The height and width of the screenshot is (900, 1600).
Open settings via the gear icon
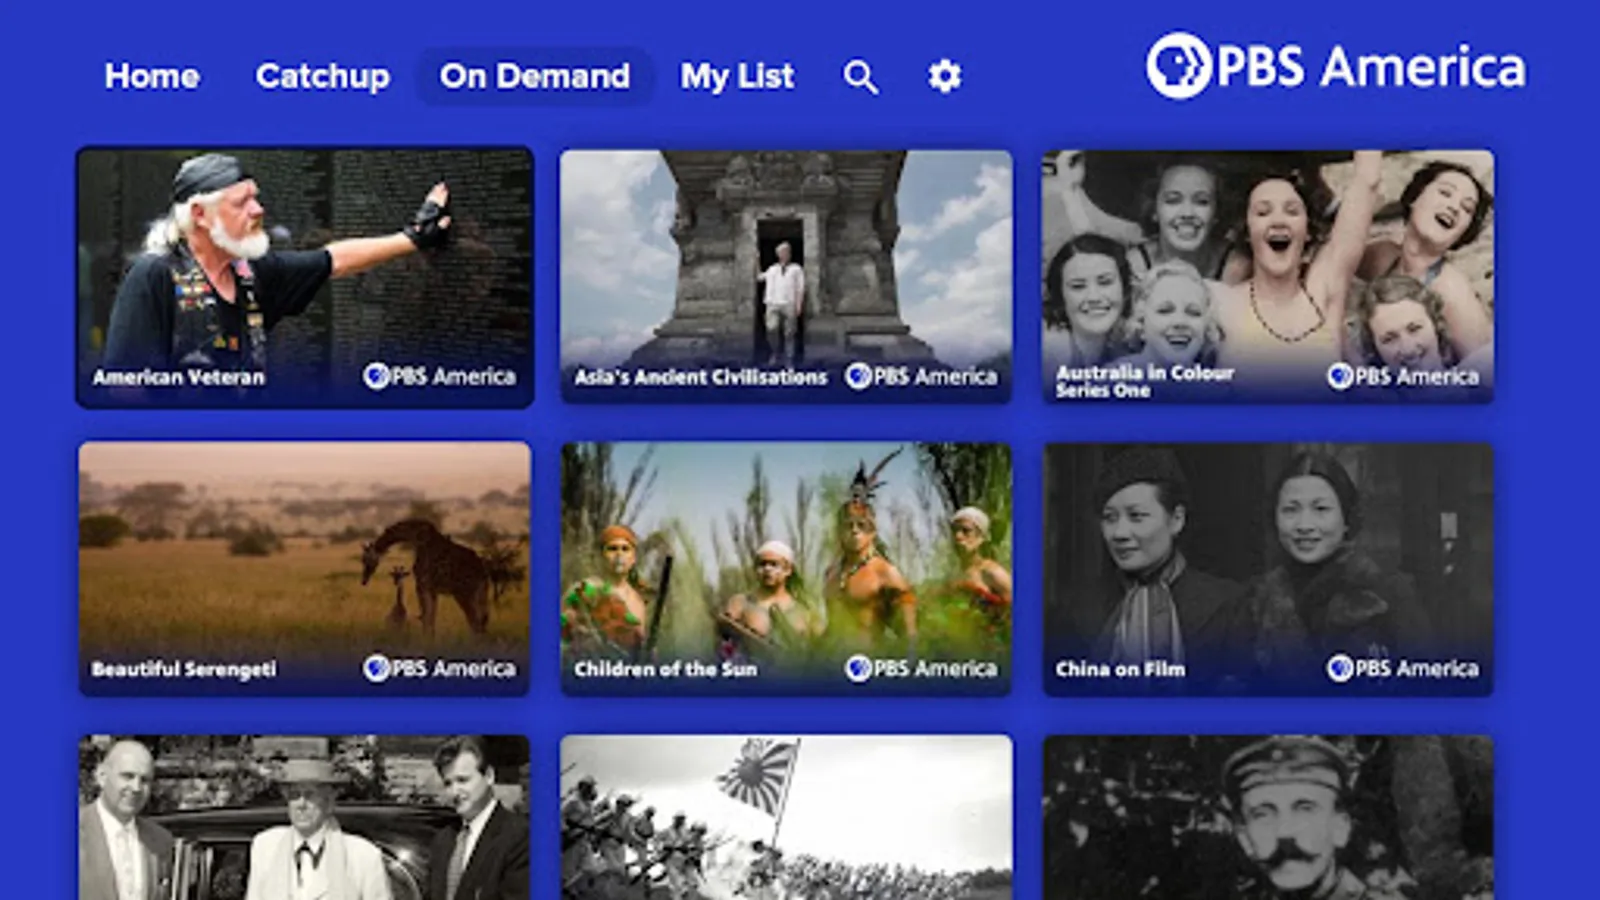[945, 76]
